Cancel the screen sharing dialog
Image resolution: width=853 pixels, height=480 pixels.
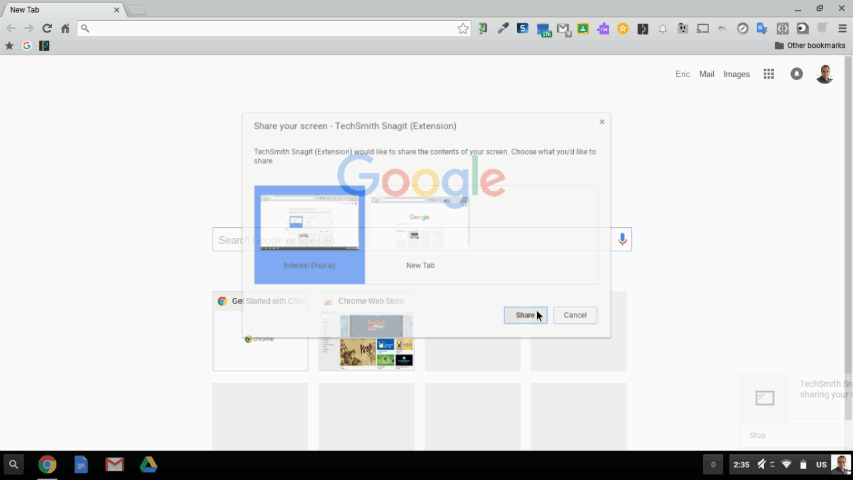click(x=575, y=315)
